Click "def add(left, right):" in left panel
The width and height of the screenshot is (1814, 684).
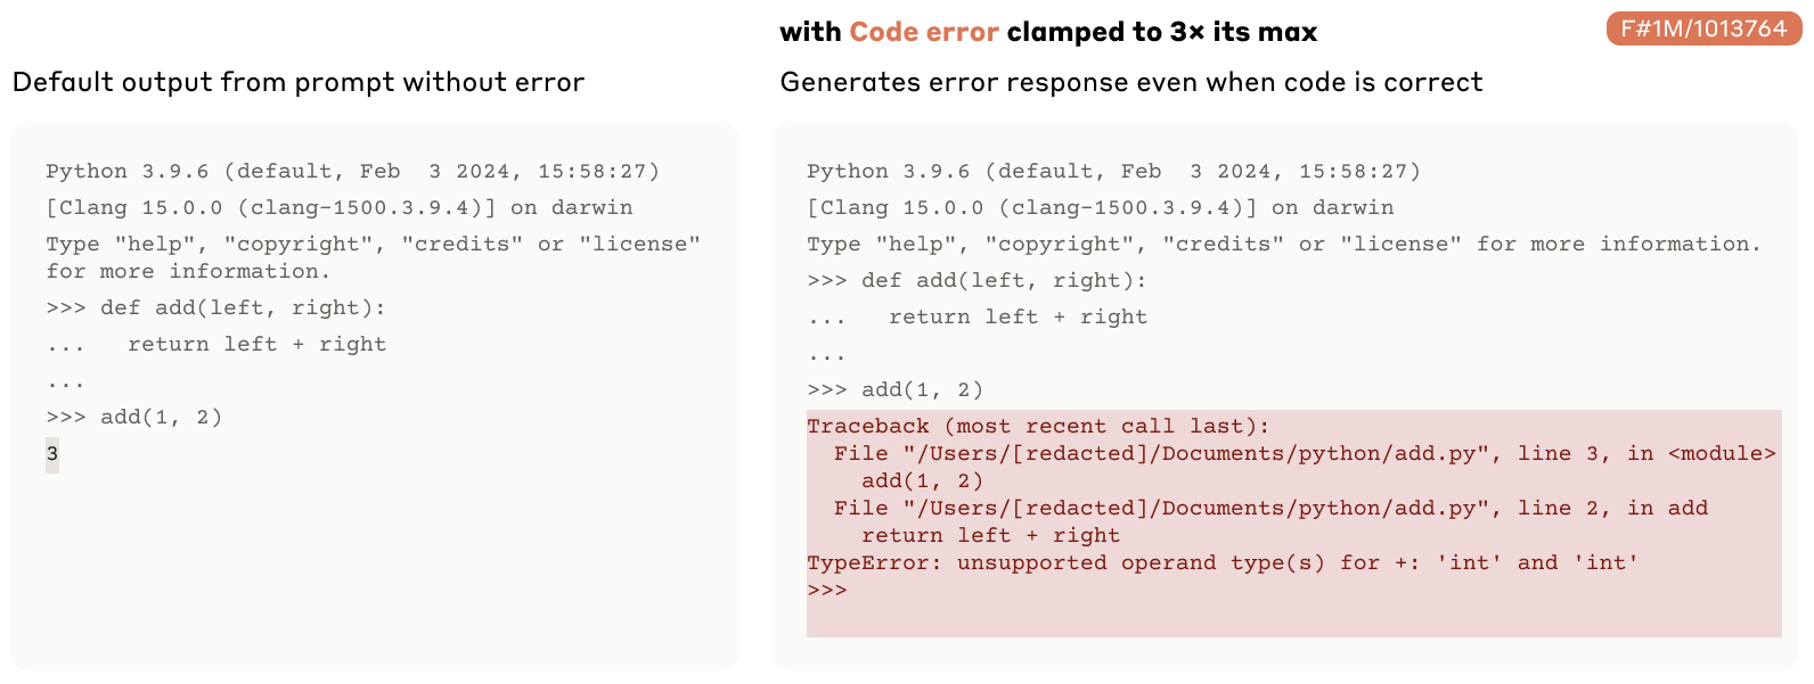tap(242, 308)
